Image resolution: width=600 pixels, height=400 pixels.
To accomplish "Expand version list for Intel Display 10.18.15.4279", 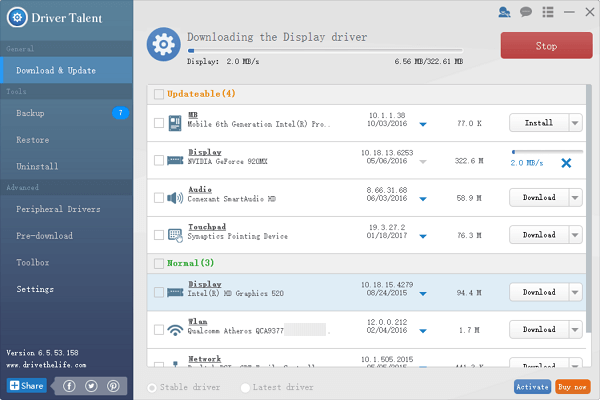I will pos(423,294).
